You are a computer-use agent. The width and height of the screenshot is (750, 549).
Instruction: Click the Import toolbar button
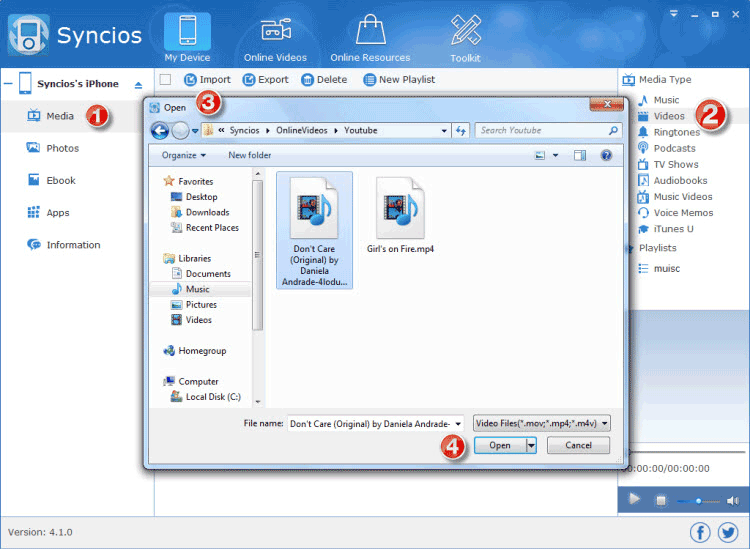pos(207,79)
